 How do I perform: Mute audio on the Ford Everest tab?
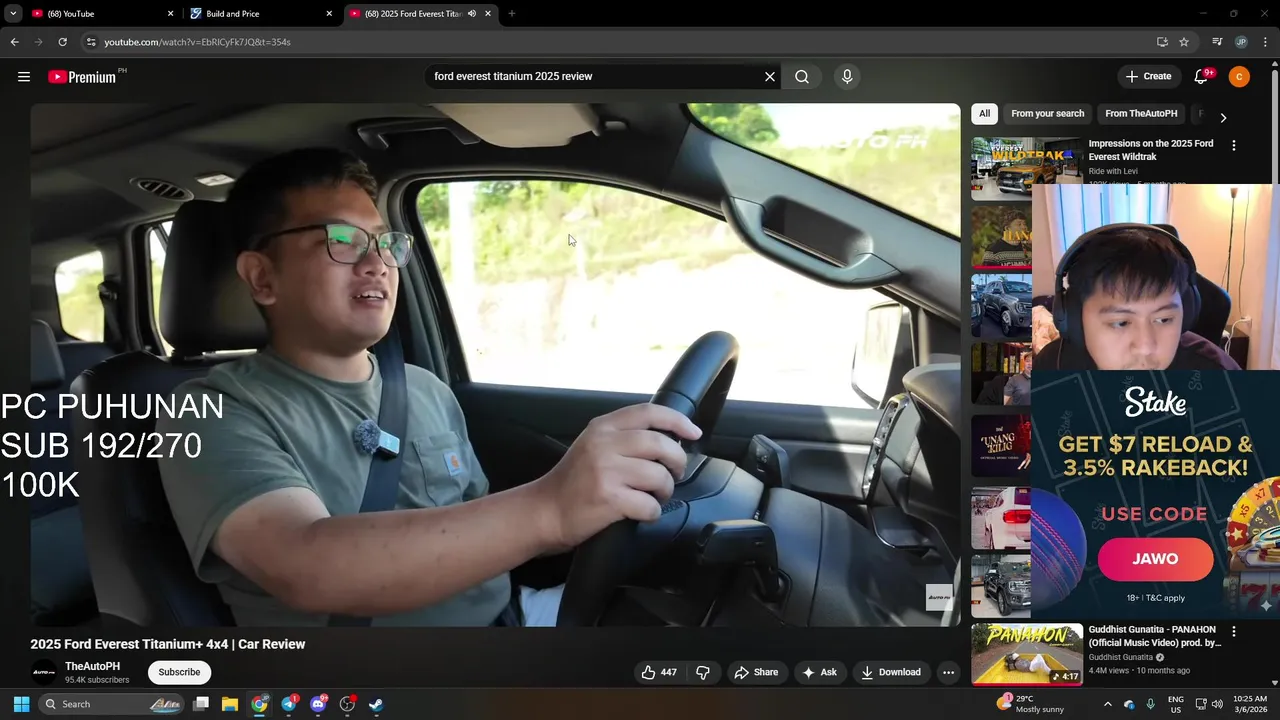472,14
